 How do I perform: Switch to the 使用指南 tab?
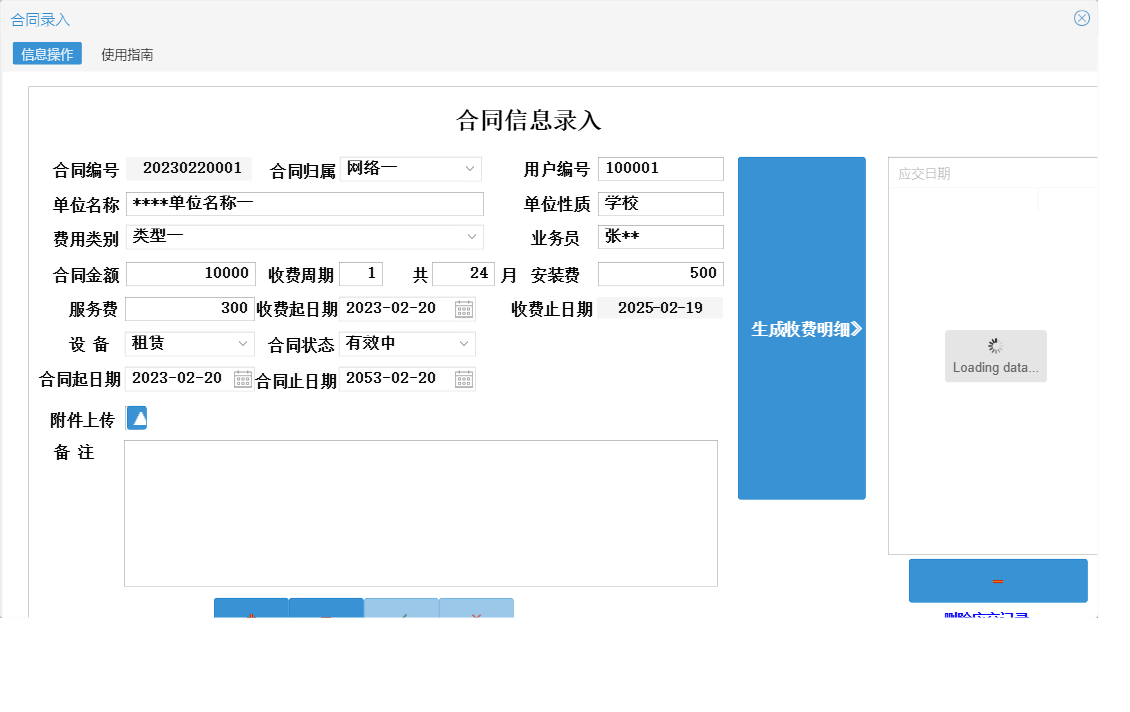126,54
